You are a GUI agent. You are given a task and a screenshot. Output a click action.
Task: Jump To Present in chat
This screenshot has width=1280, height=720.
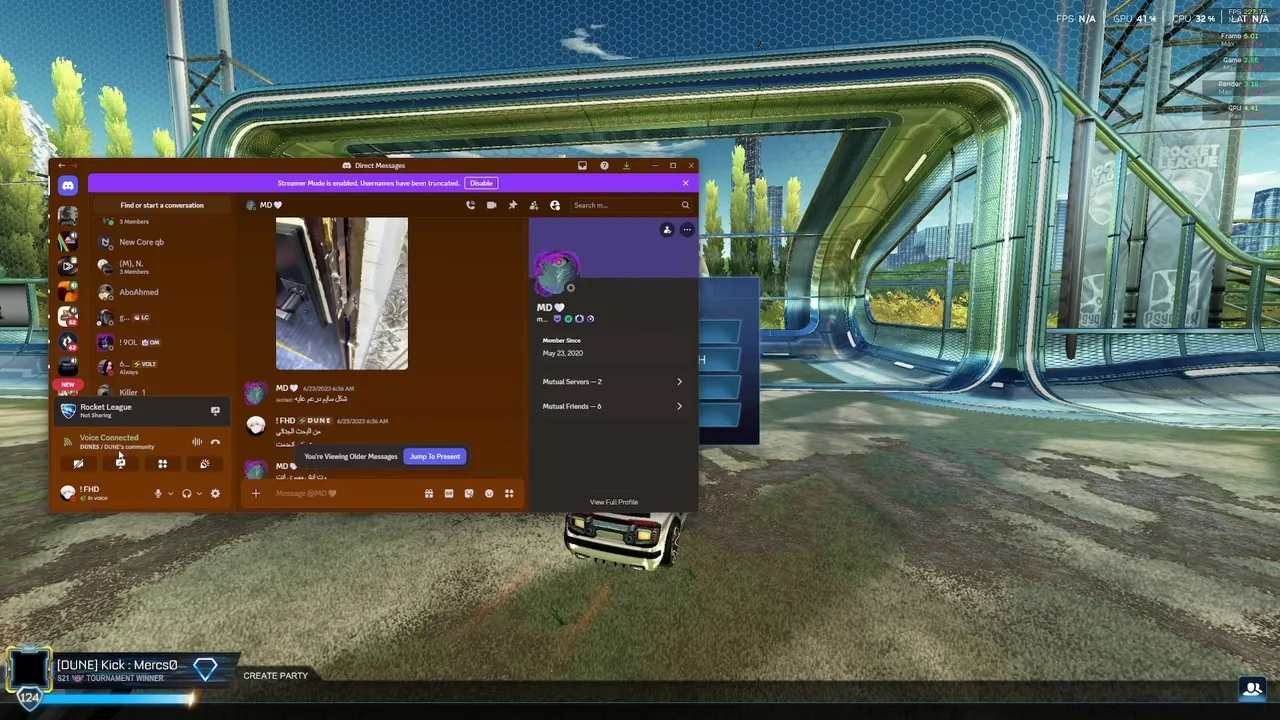(x=434, y=456)
